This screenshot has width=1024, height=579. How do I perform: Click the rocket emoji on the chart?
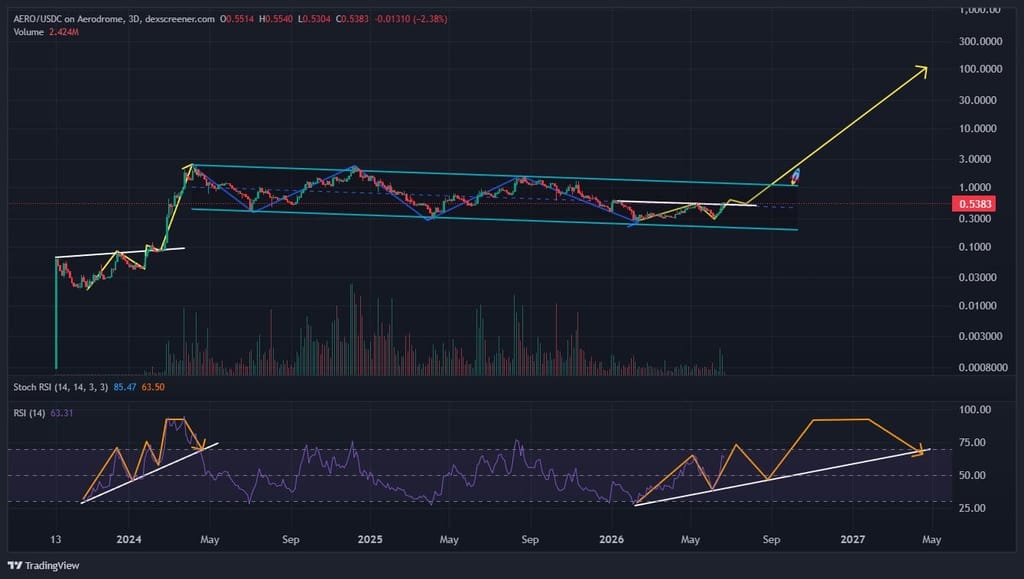795,176
